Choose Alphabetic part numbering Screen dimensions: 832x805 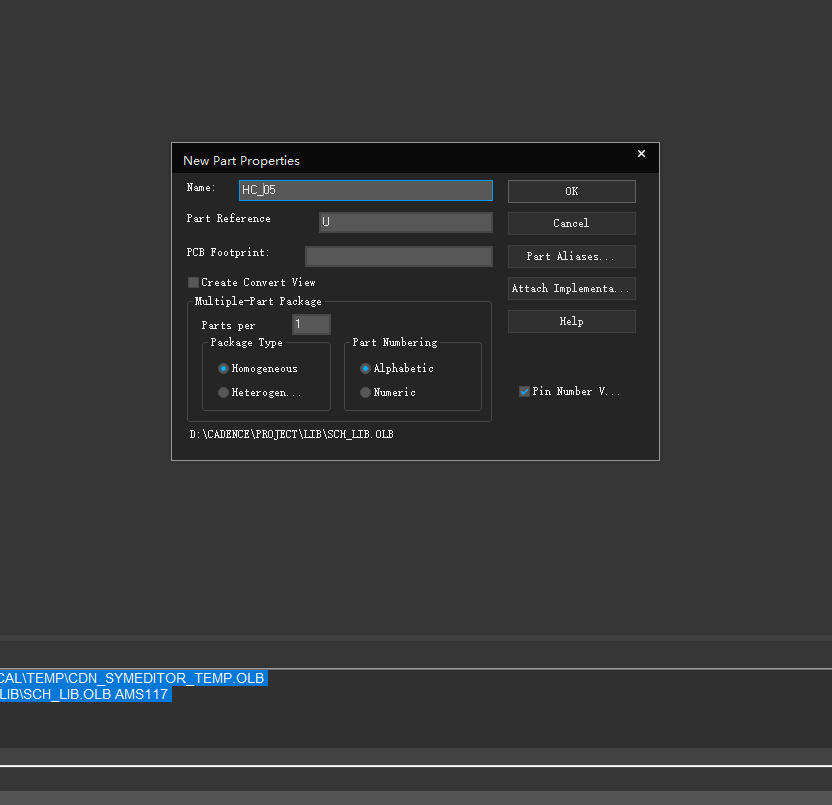pos(365,368)
